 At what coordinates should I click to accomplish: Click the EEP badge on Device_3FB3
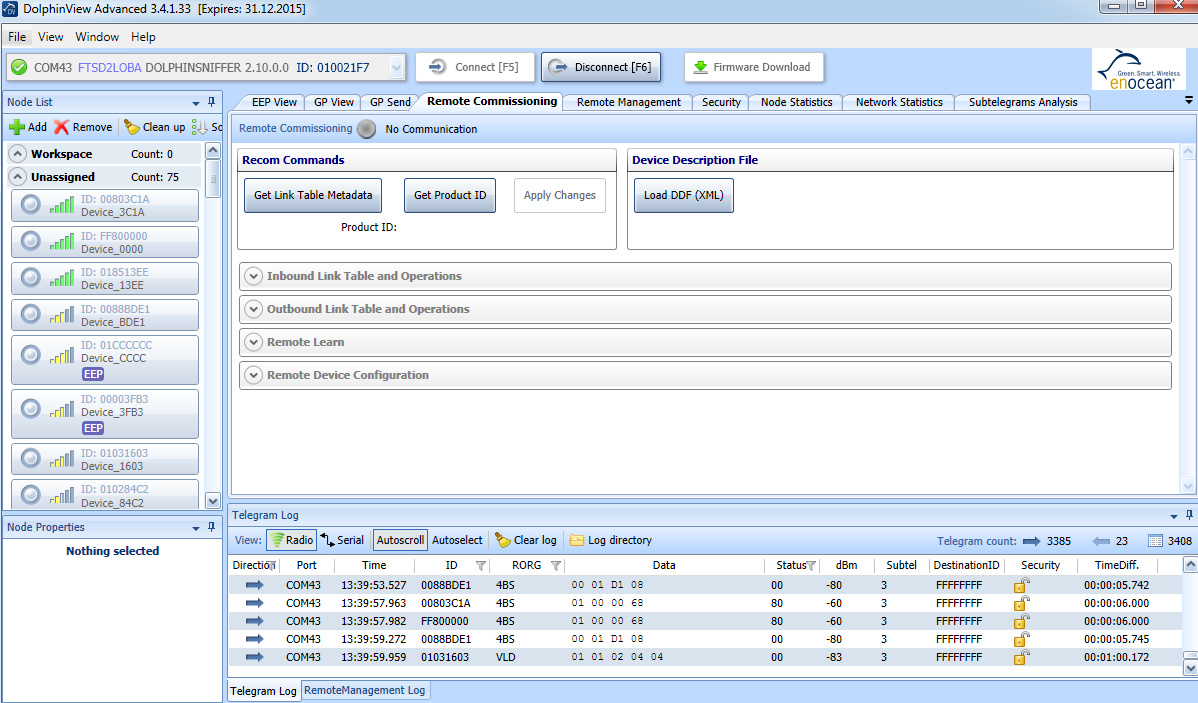click(93, 428)
